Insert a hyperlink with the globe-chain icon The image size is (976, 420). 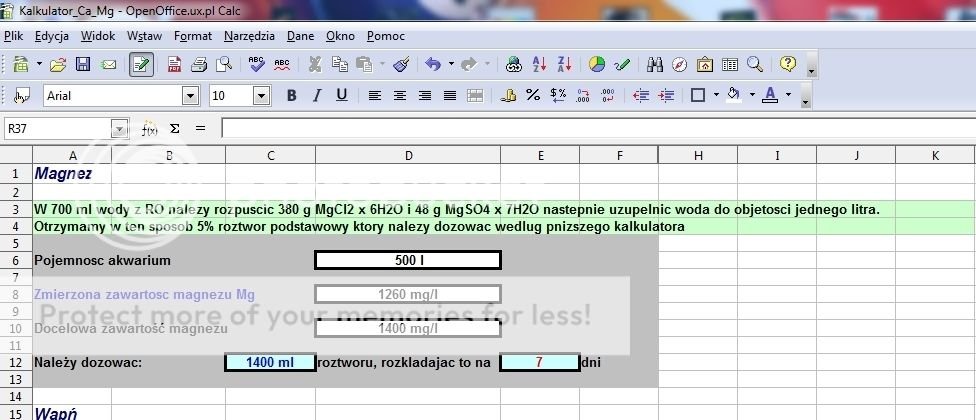[514, 64]
